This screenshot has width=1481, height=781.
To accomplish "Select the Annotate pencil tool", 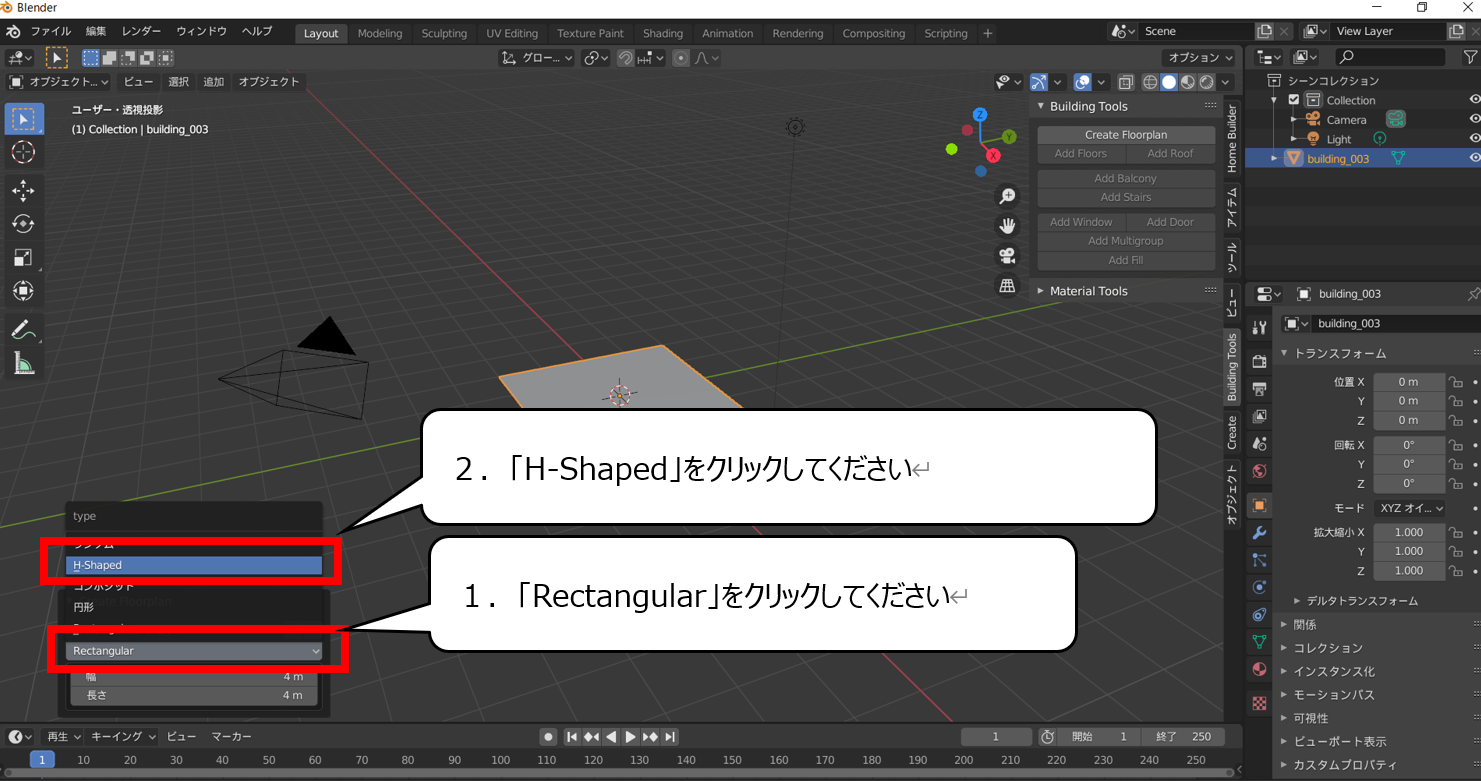I will click(x=24, y=328).
